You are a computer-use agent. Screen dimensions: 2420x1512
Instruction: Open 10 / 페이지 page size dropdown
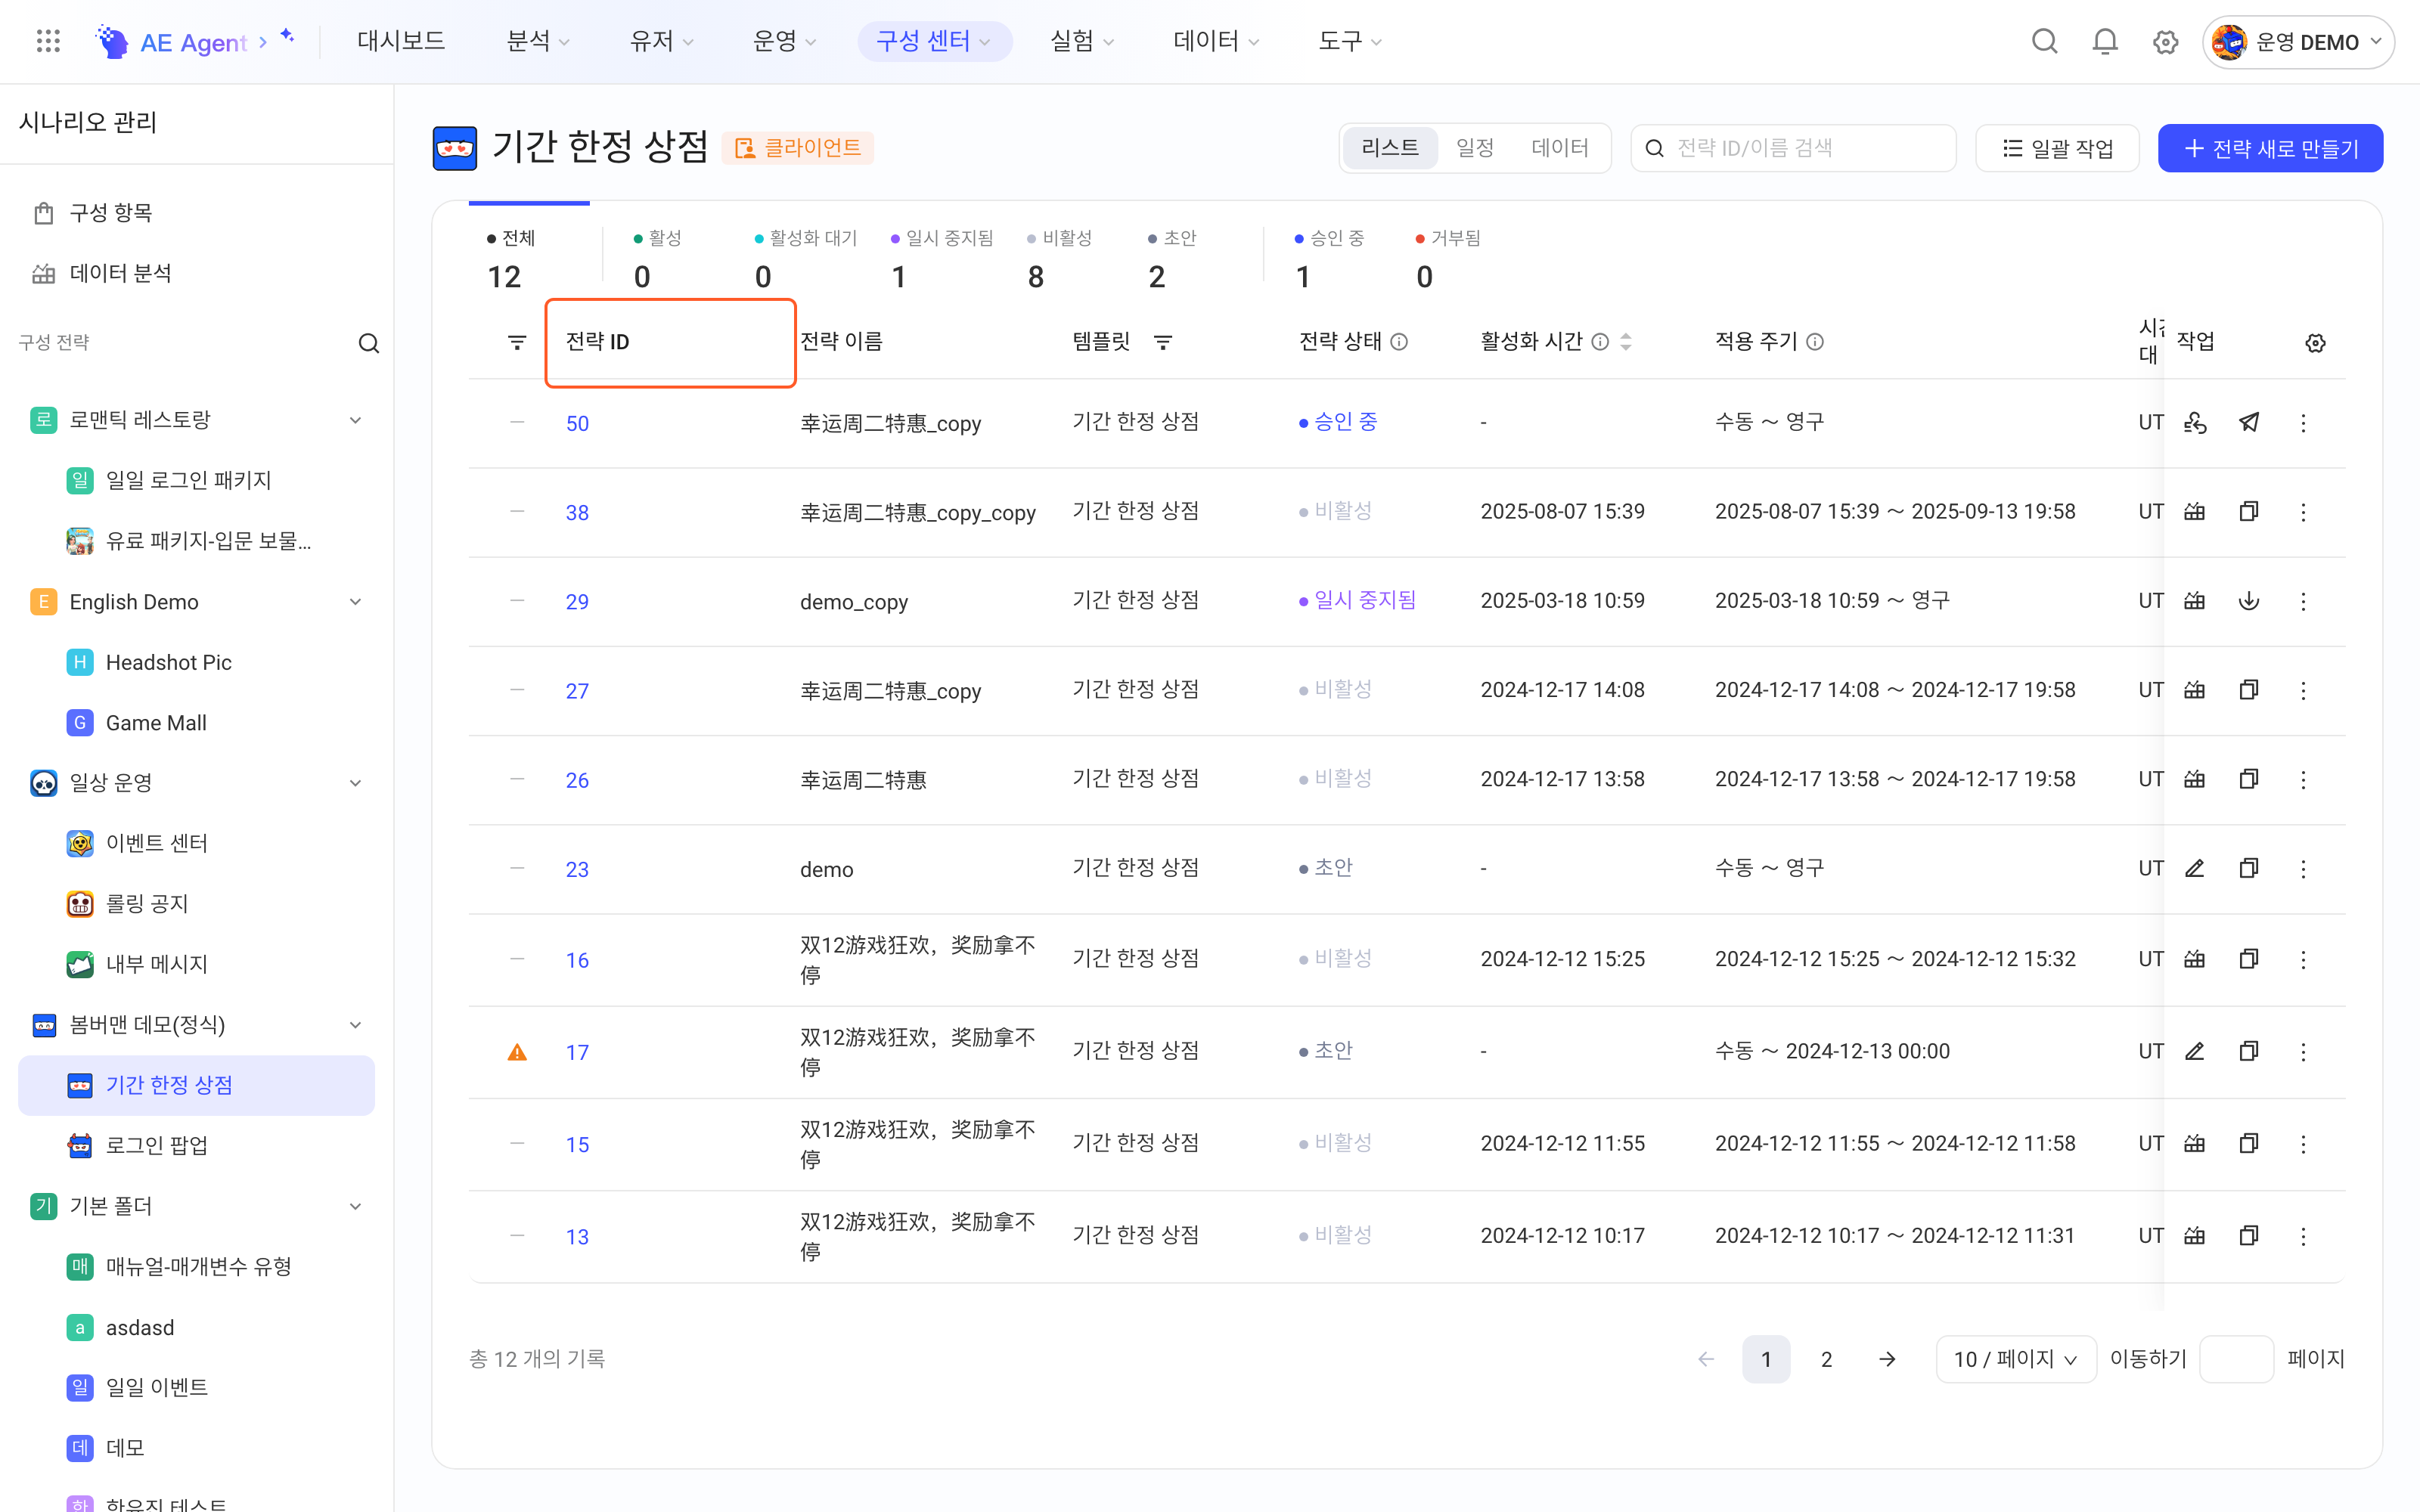tap(2015, 1359)
